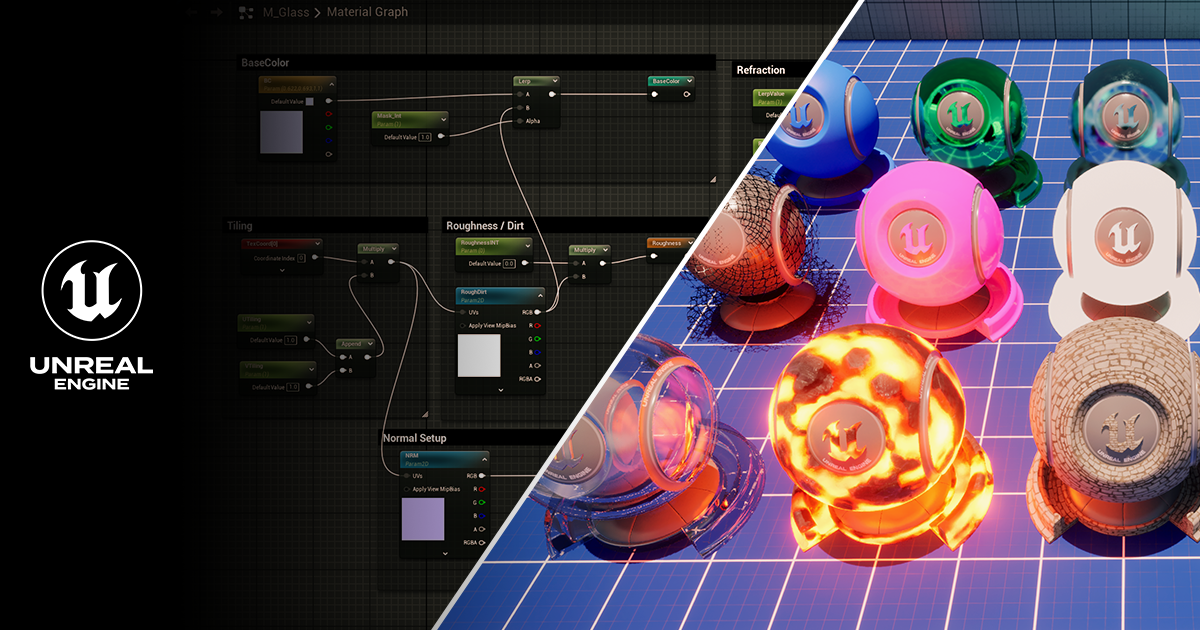The height and width of the screenshot is (630, 1200).
Task: Select the Tiling comment box title
Action: pyautogui.click(x=239, y=226)
